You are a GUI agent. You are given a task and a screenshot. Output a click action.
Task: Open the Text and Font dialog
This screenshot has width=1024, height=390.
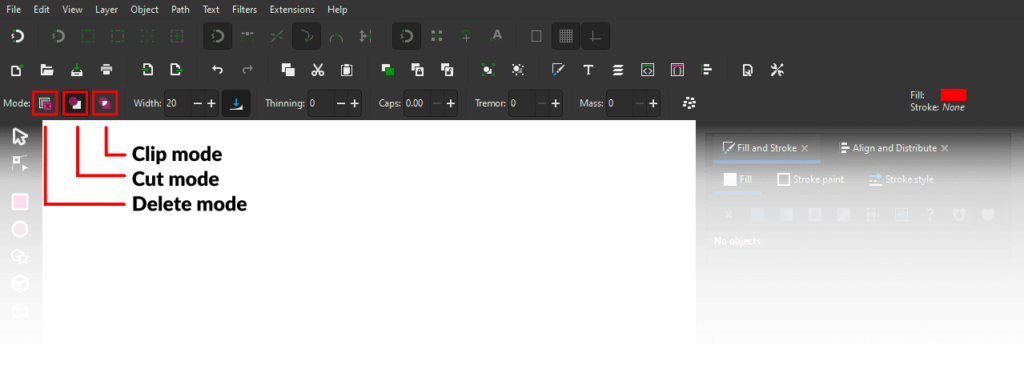pos(588,70)
